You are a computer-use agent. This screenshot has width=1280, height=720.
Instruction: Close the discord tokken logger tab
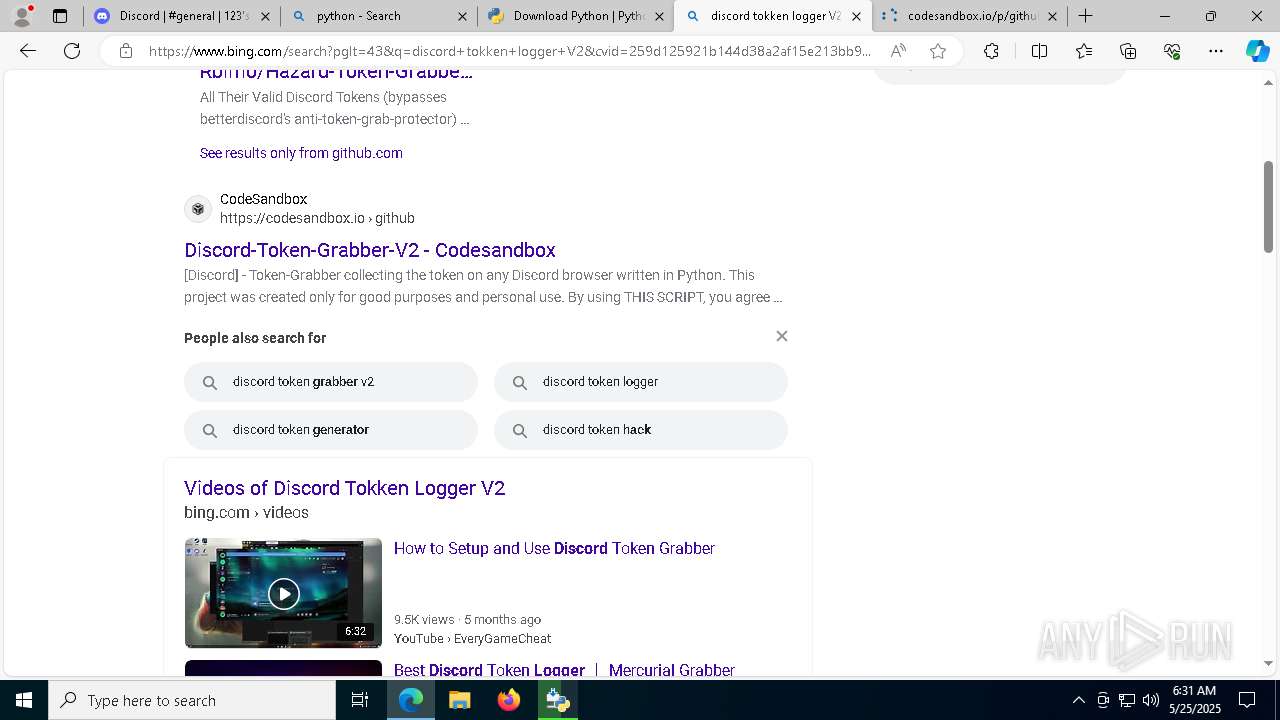[856, 16]
